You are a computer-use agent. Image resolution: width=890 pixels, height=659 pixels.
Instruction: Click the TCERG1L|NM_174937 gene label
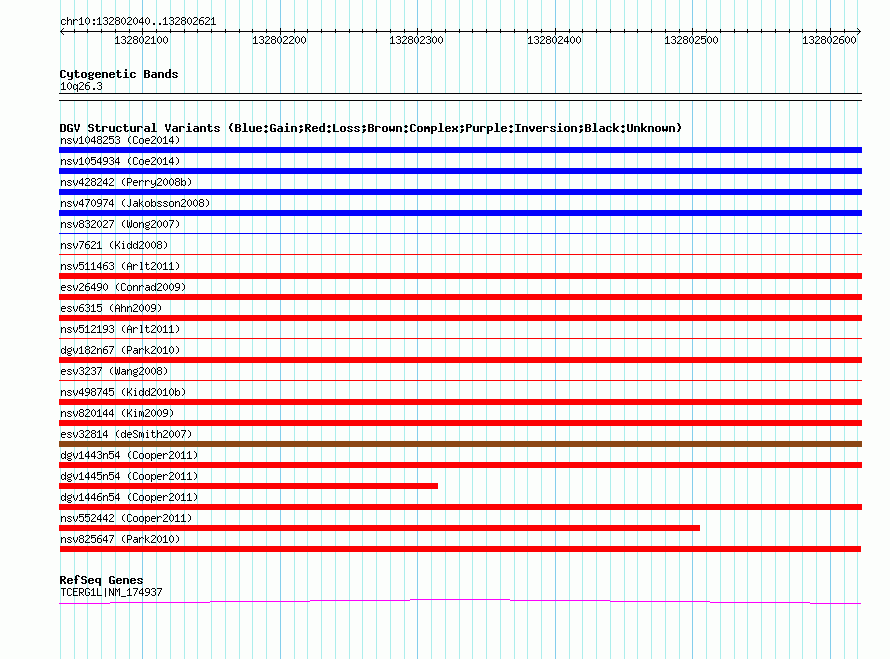coord(111,592)
